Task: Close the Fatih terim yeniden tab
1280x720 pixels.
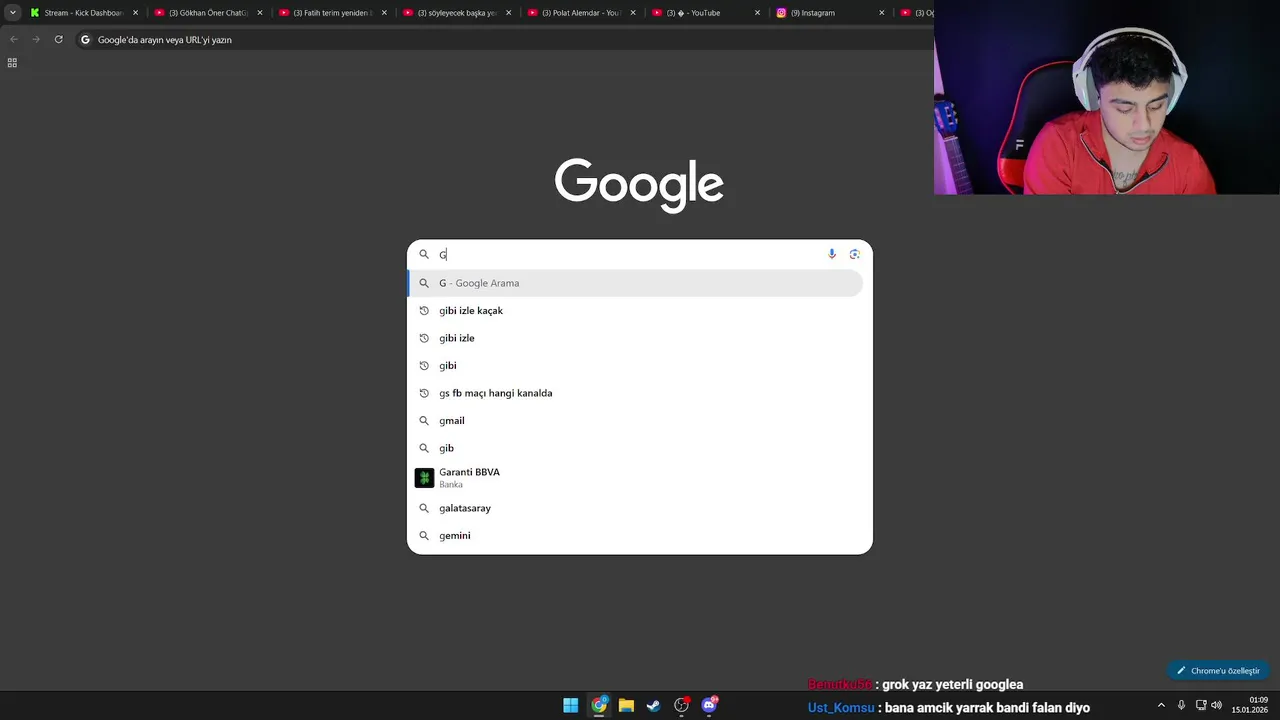Action: pos(384,13)
